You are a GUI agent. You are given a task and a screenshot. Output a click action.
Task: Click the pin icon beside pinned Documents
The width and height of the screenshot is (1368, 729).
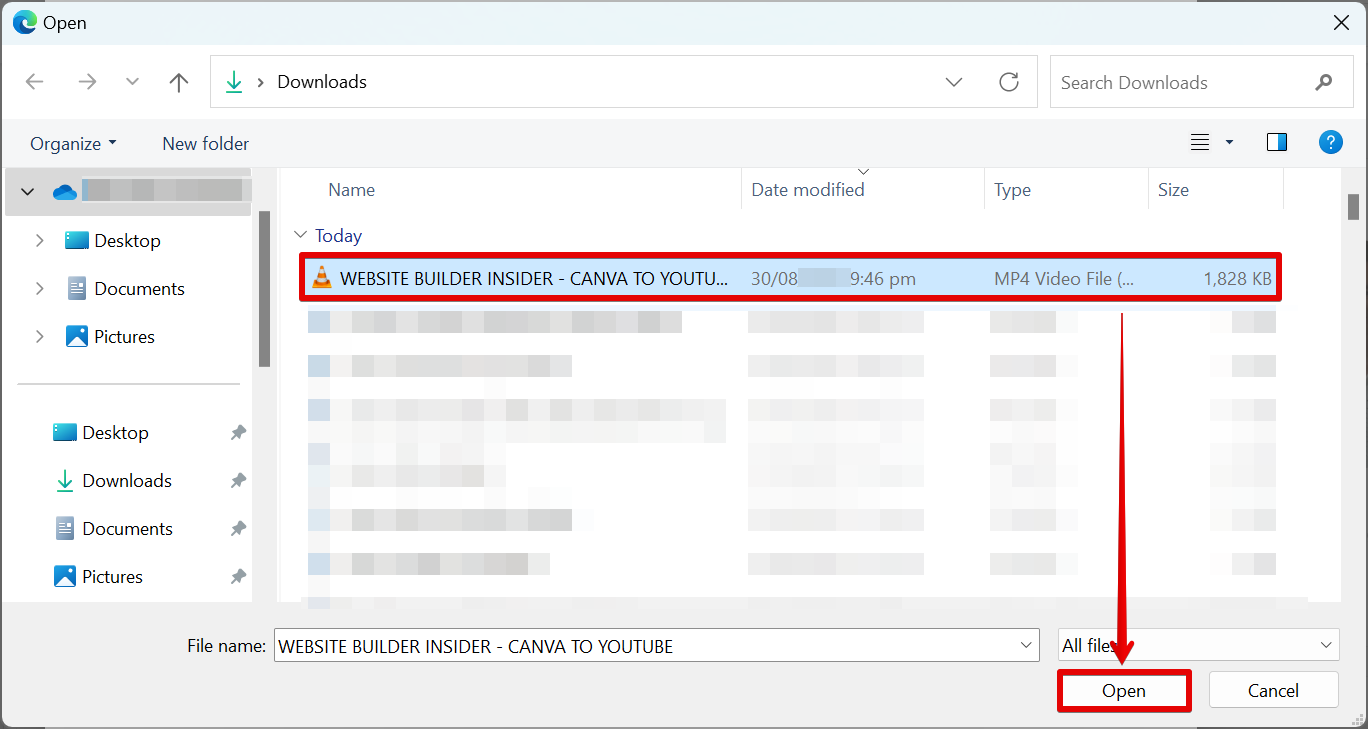pyautogui.click(x=238, y=528)
